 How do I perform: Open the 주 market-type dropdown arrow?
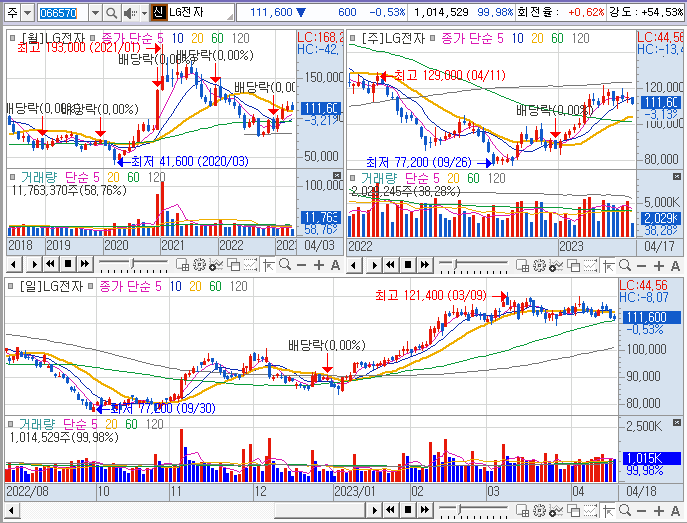pyautogui.click(x=27, y=13)
